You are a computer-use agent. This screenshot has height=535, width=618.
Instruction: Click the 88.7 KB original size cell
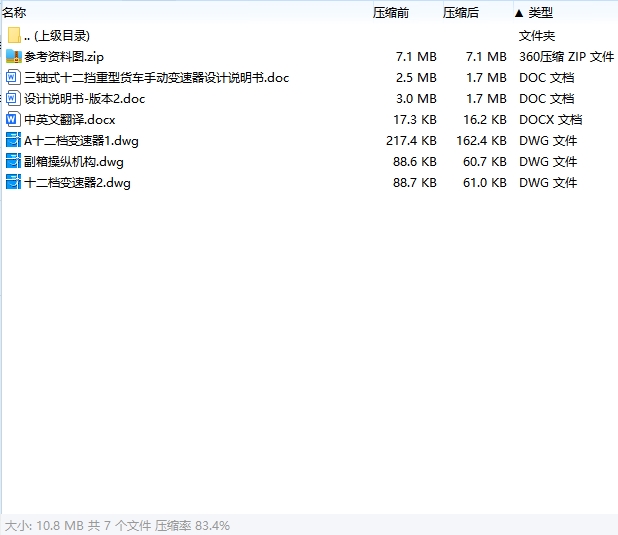point(415,183)
